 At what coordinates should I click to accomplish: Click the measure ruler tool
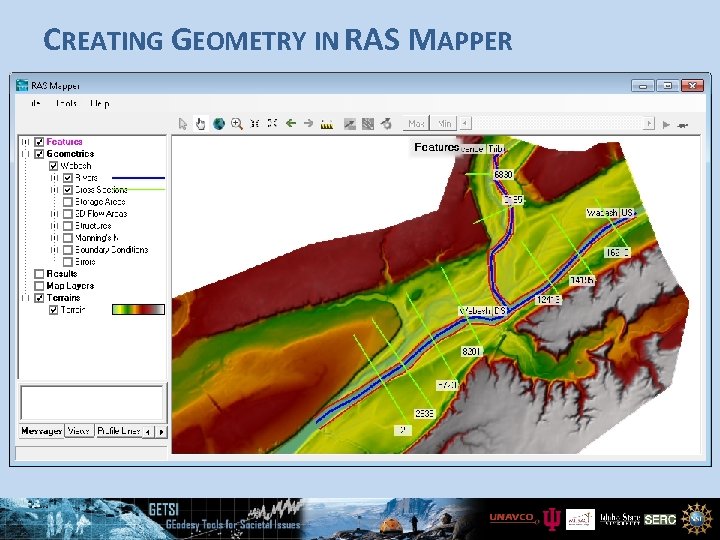point(326,124)
